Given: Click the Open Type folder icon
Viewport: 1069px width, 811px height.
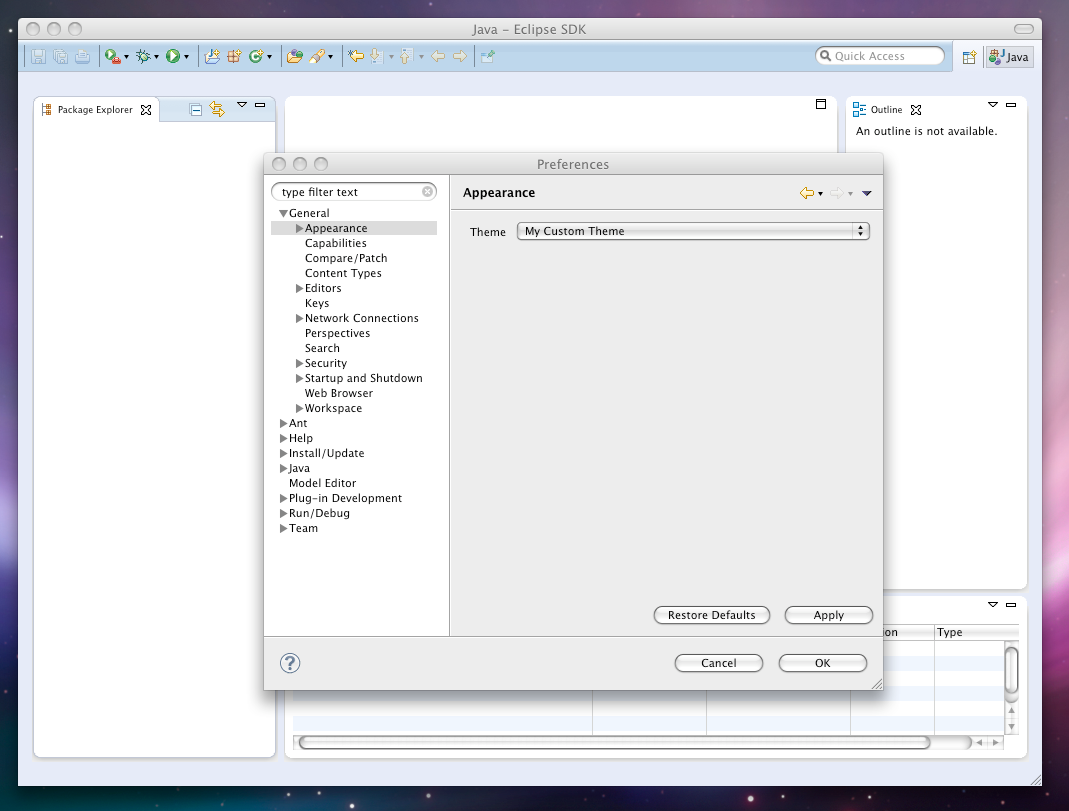Looking at the screenshot, I should point(293,57).
